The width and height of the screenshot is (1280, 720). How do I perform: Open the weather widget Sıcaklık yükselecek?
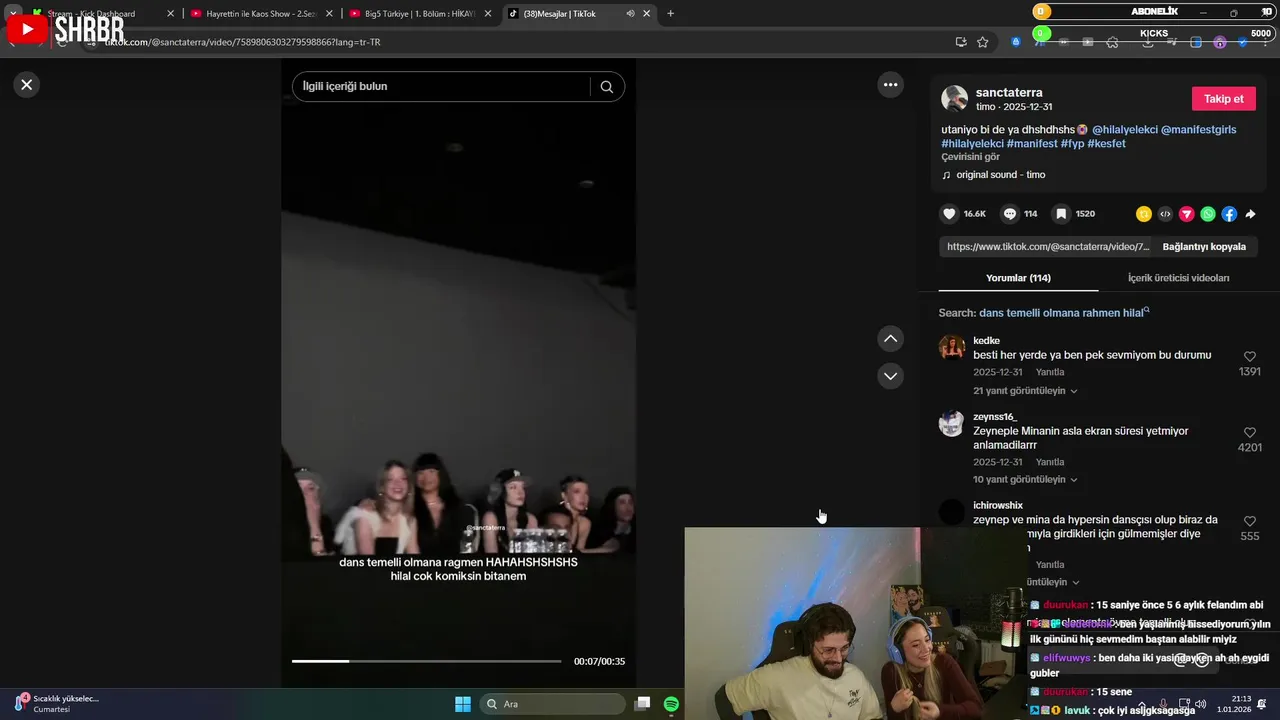pyautogui.click(x=56, y=703)
